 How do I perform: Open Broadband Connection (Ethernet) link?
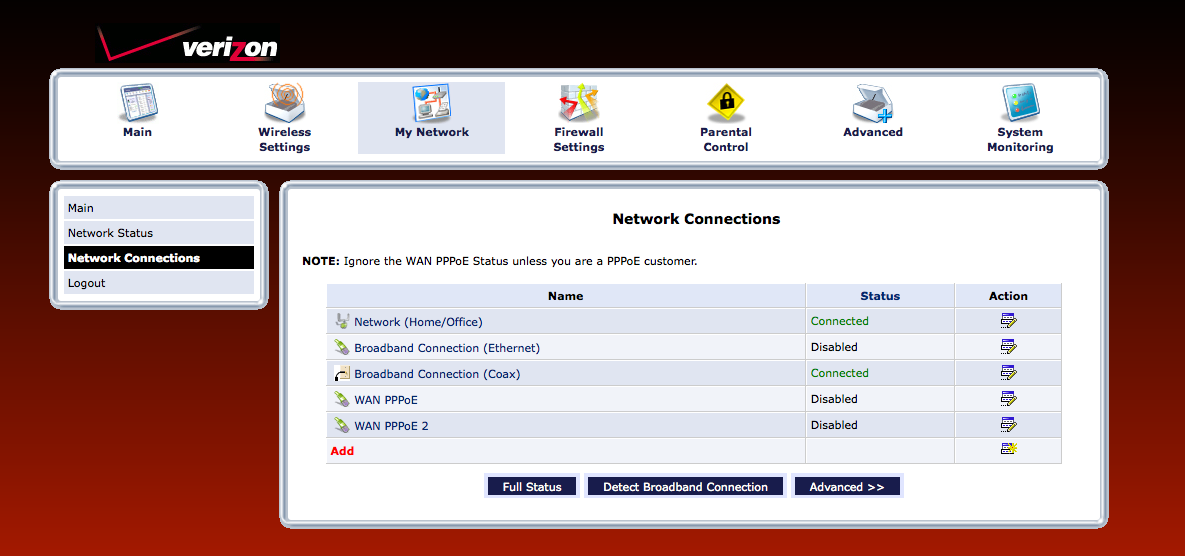coord(447,348)
